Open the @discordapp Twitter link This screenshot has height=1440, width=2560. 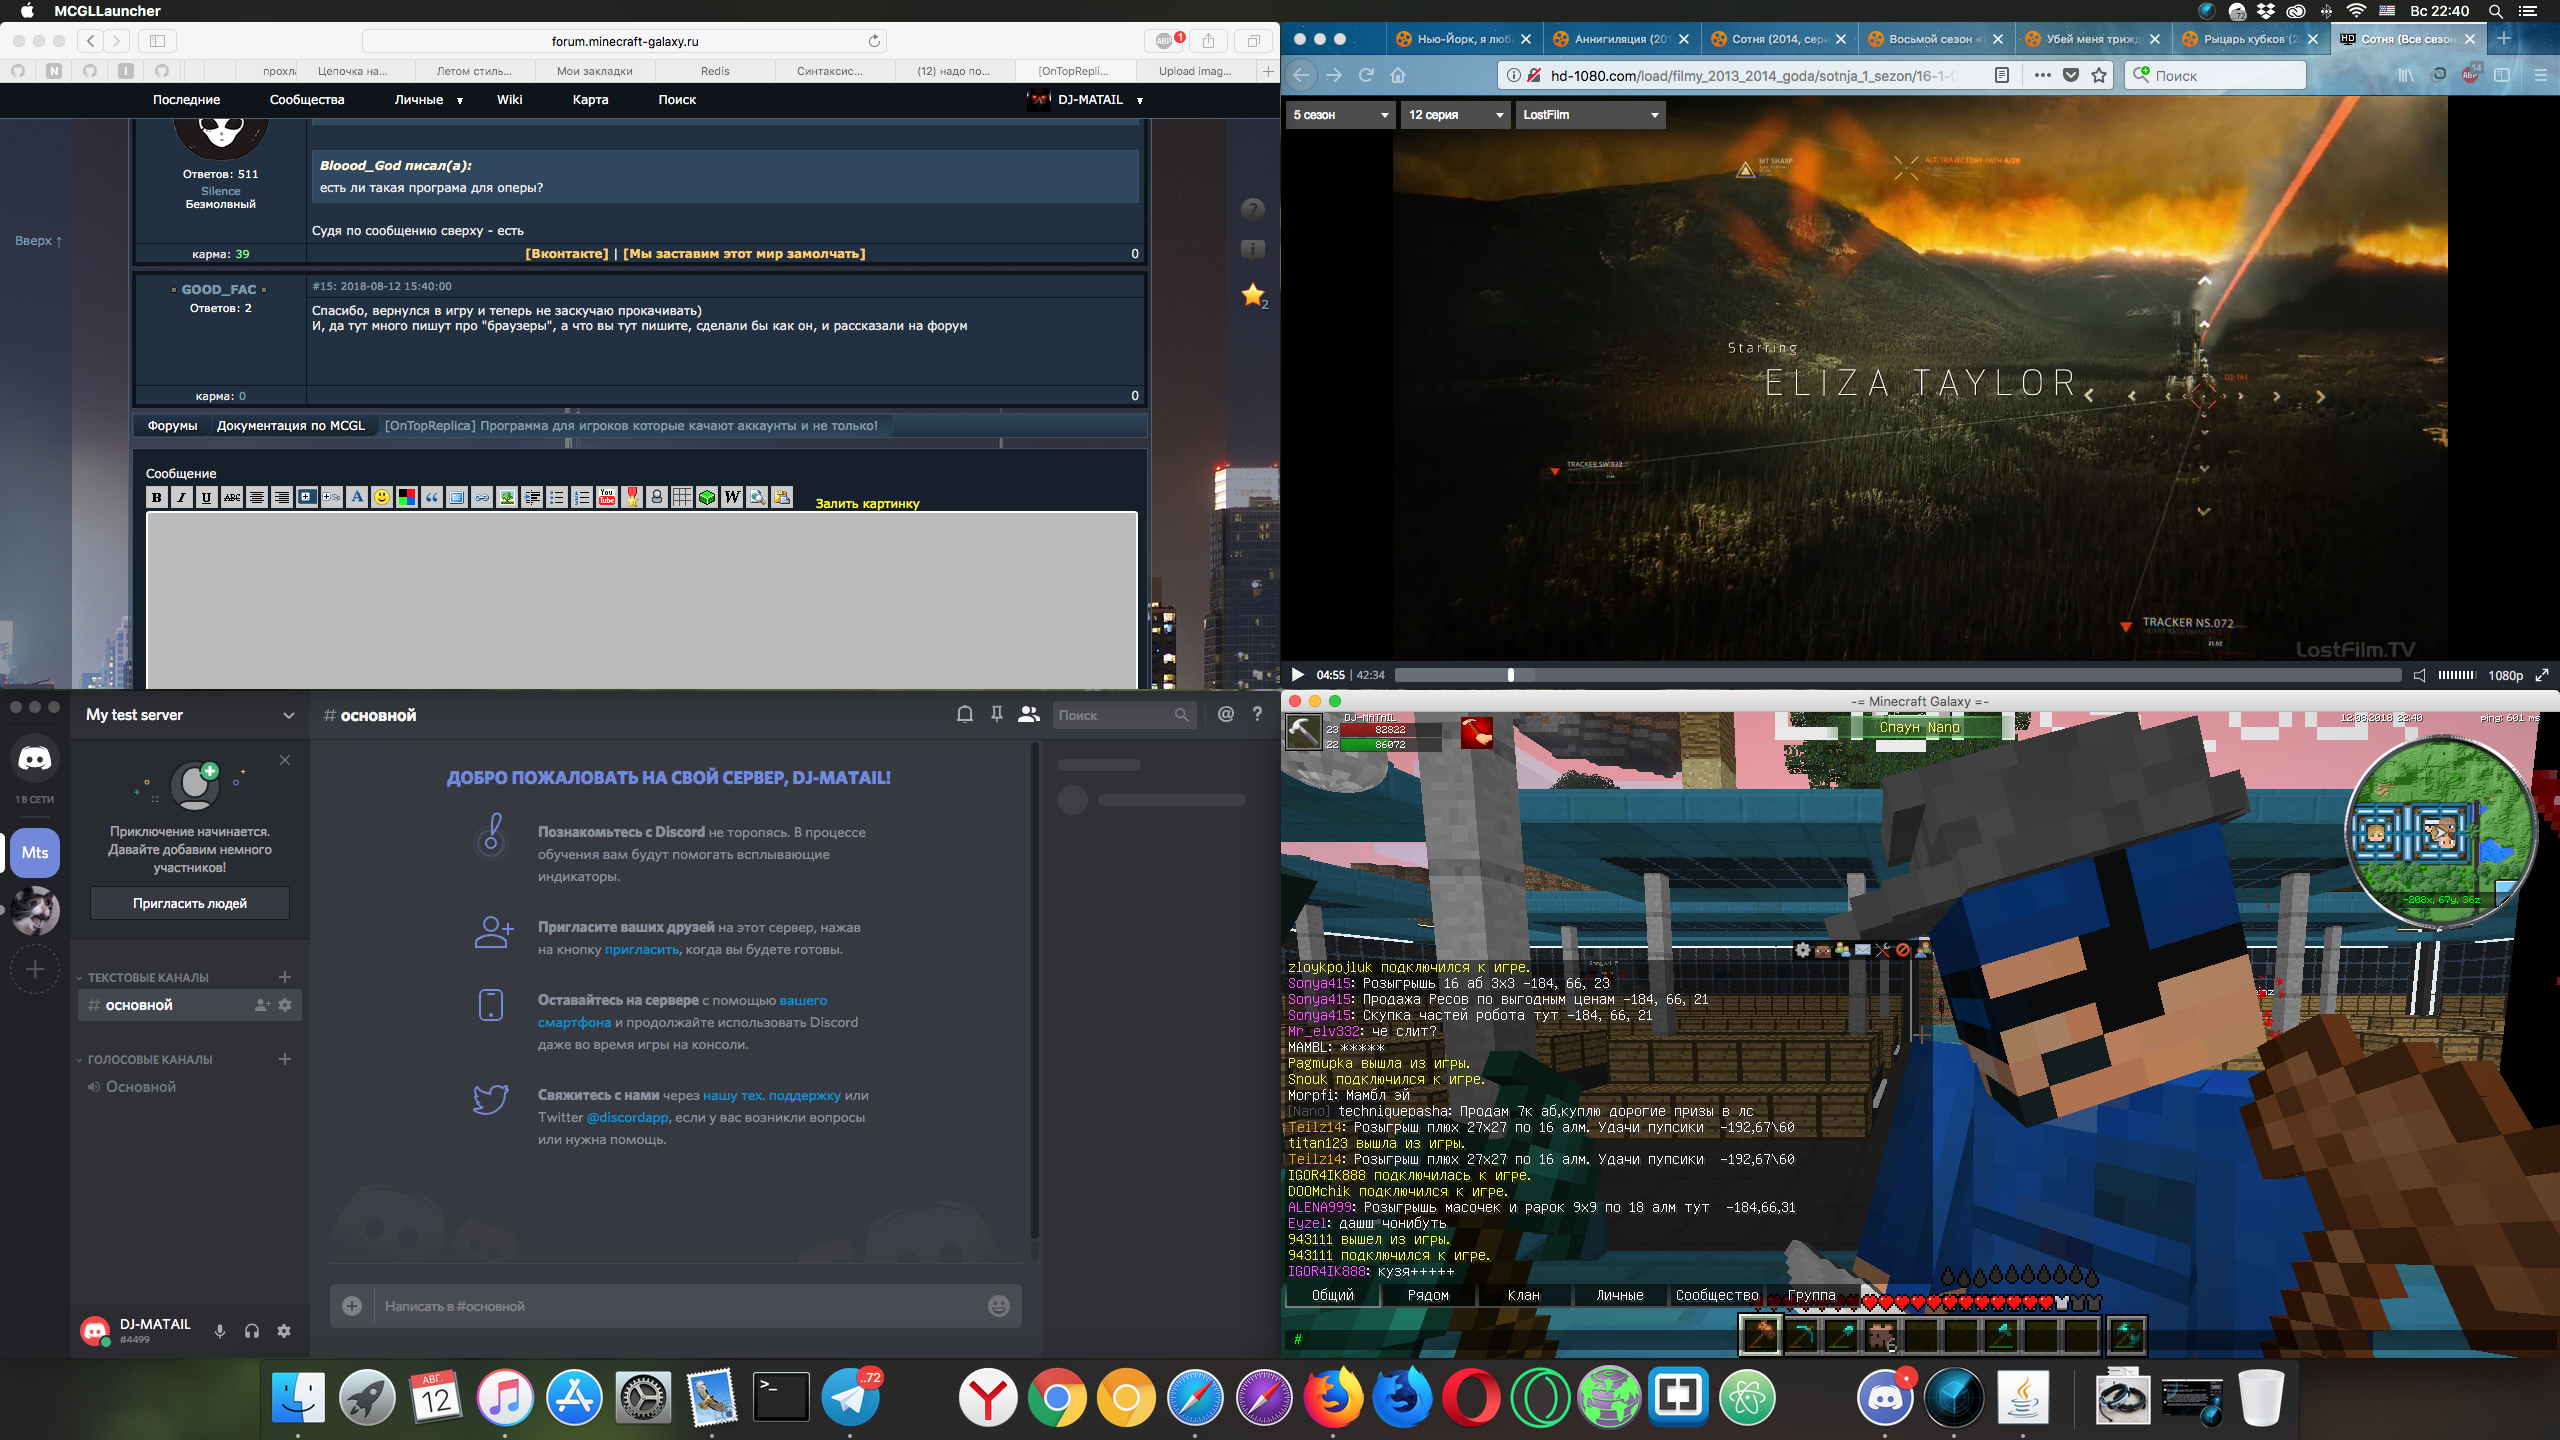tap(627, 1117)
